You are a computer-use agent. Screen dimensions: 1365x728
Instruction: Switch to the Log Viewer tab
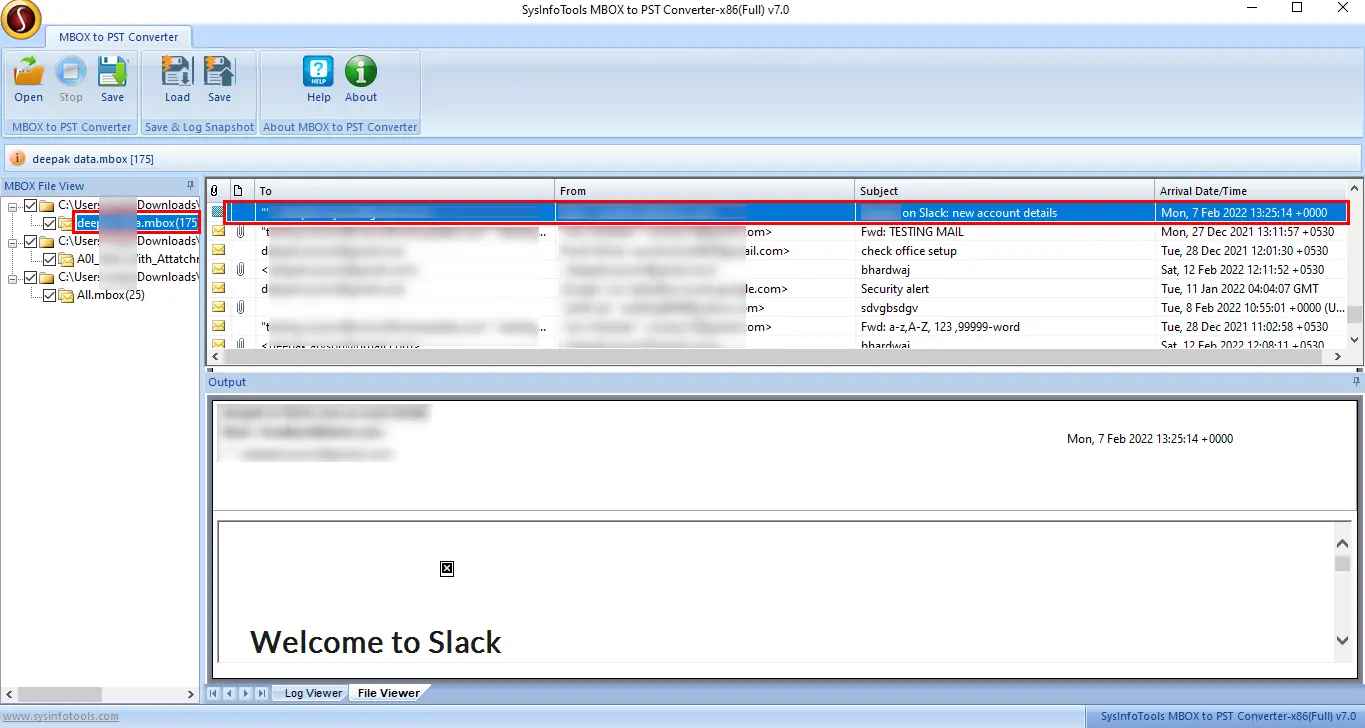pyautogui.click(x=312, y=693)
